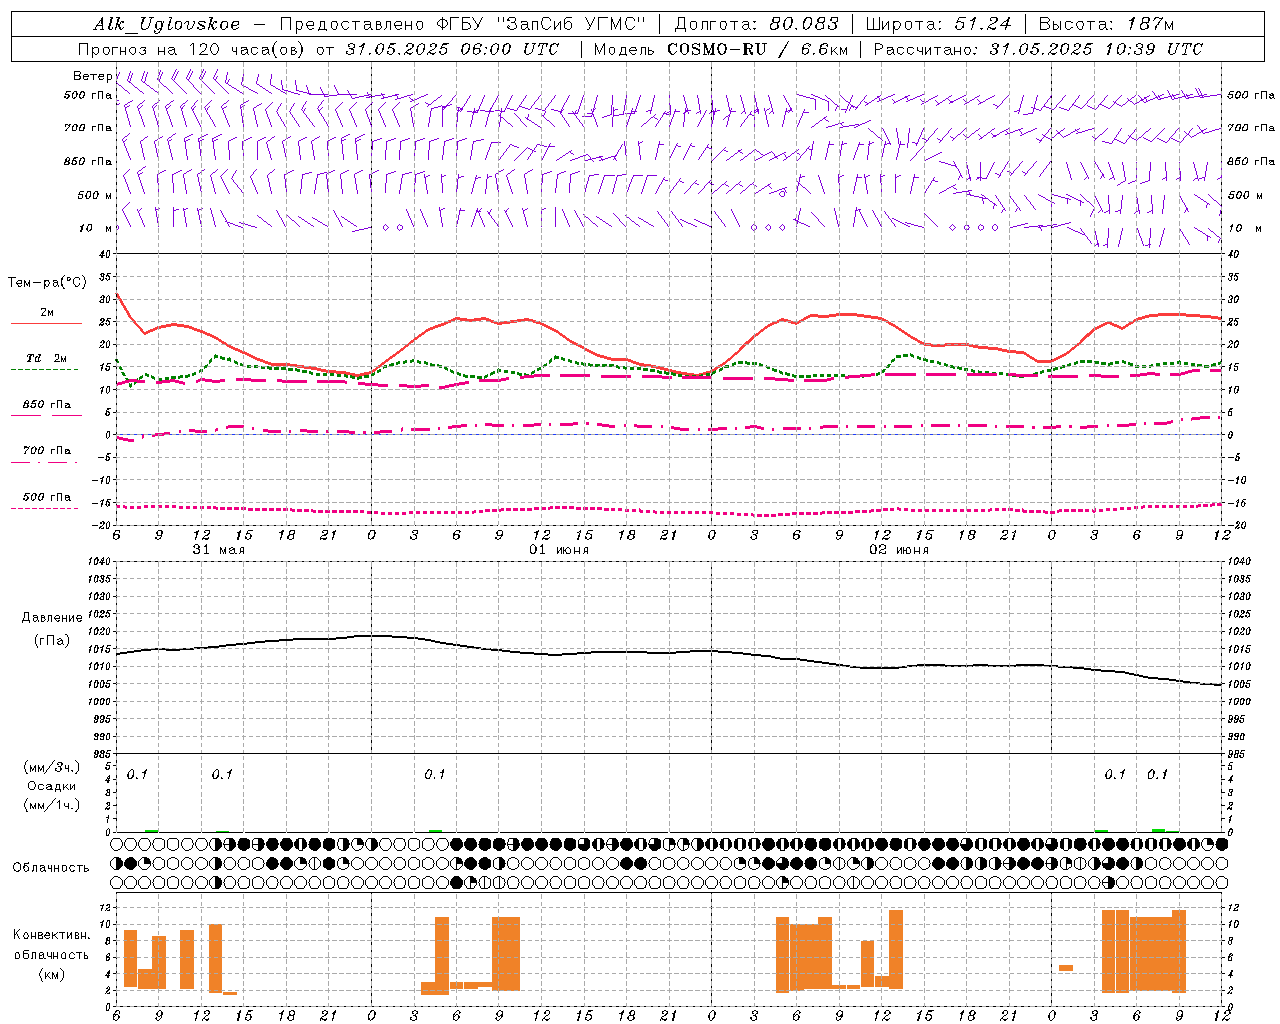
Task: Click the longitude value Долгота: 80.083
Action: [x=759, y=24]
